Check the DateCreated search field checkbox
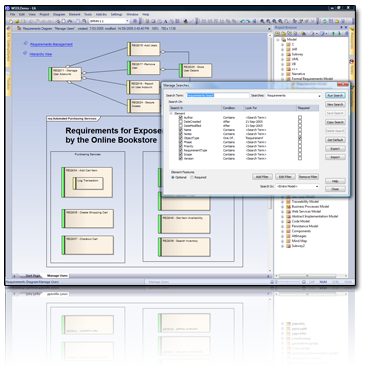367x368 pixels. pyautogui.click(x=181, y=122)
